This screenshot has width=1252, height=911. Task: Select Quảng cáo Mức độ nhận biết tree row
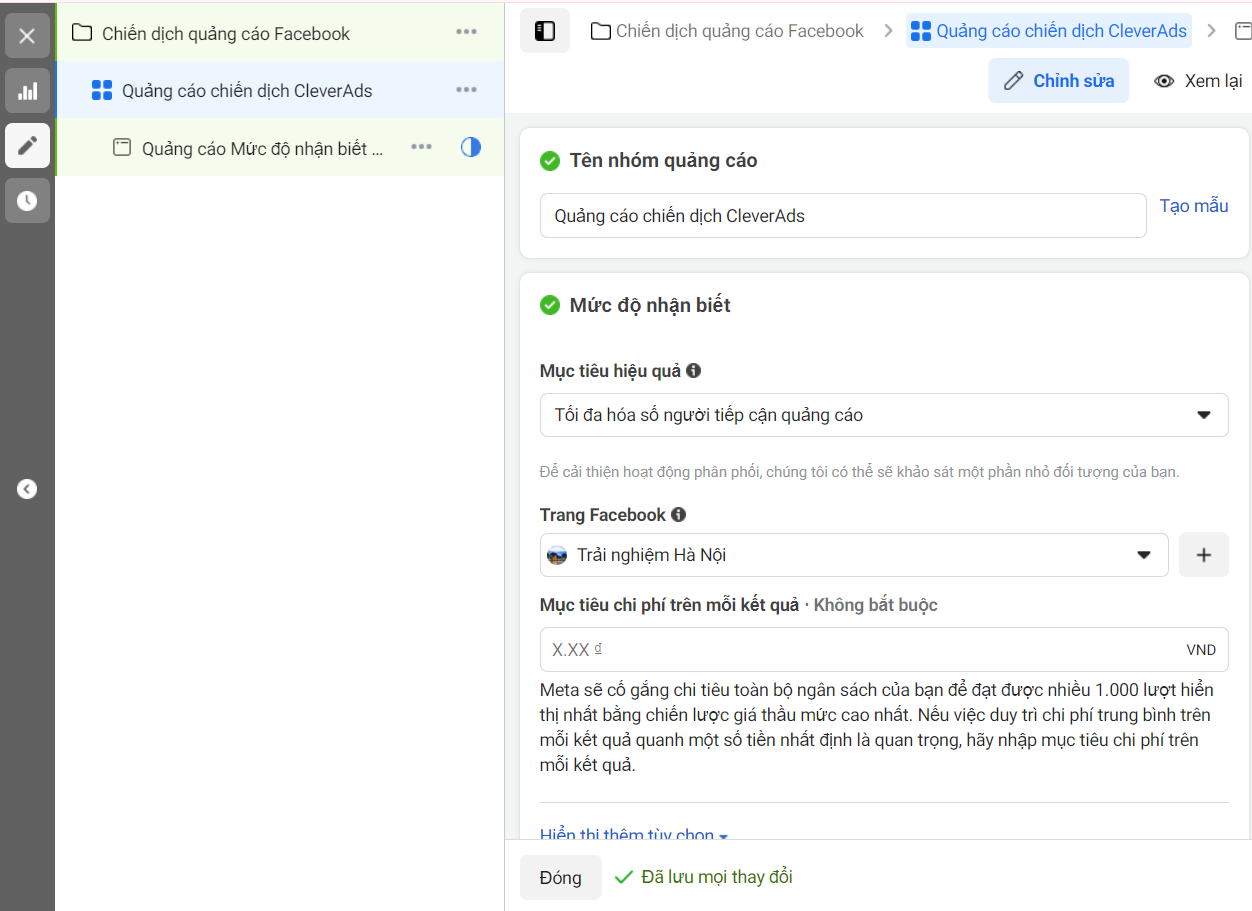tap(280, 147)
